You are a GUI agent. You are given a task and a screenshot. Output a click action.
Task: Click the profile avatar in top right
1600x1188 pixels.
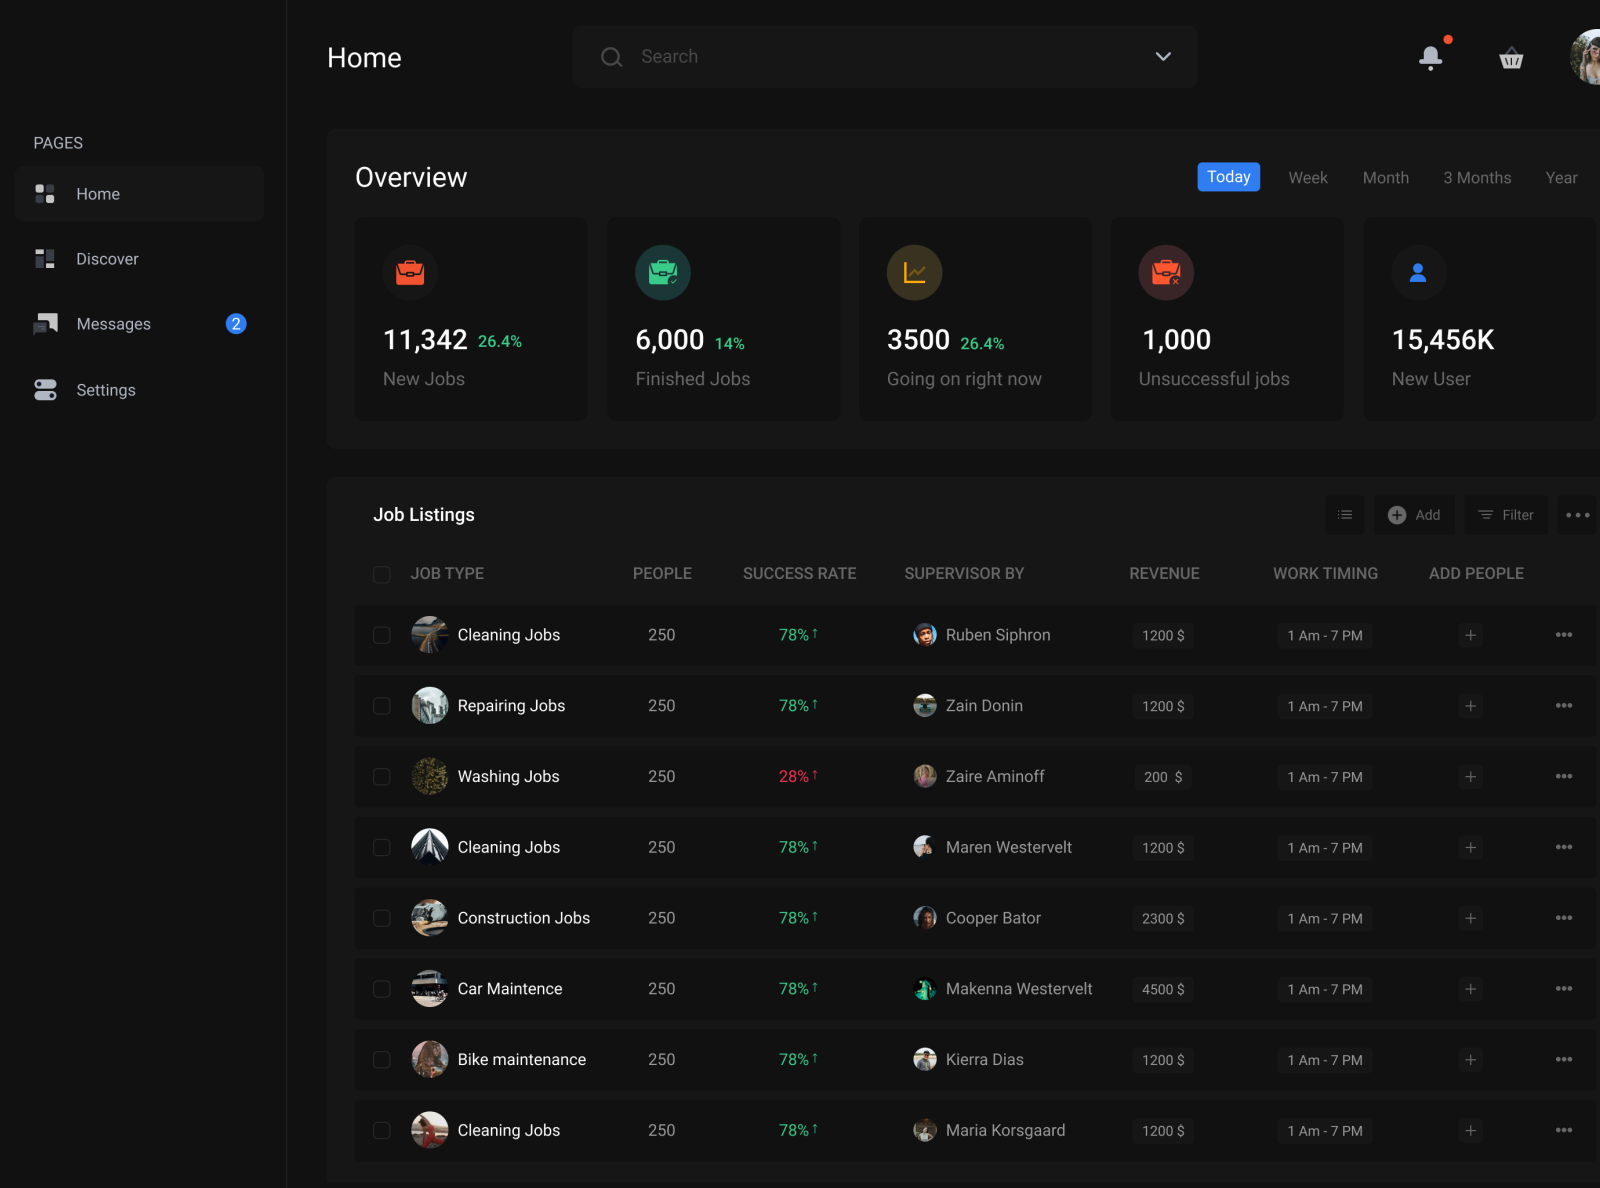pos(1588,57)
